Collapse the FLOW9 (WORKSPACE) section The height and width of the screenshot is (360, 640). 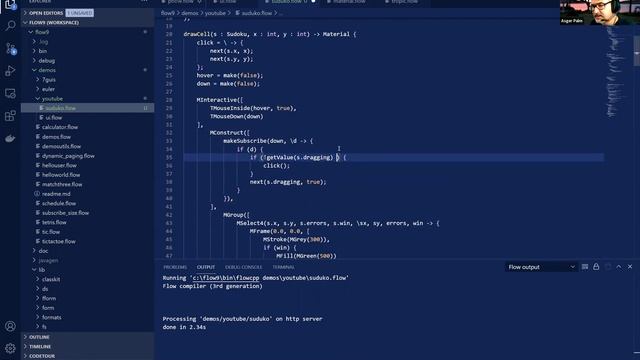point(87,22)
